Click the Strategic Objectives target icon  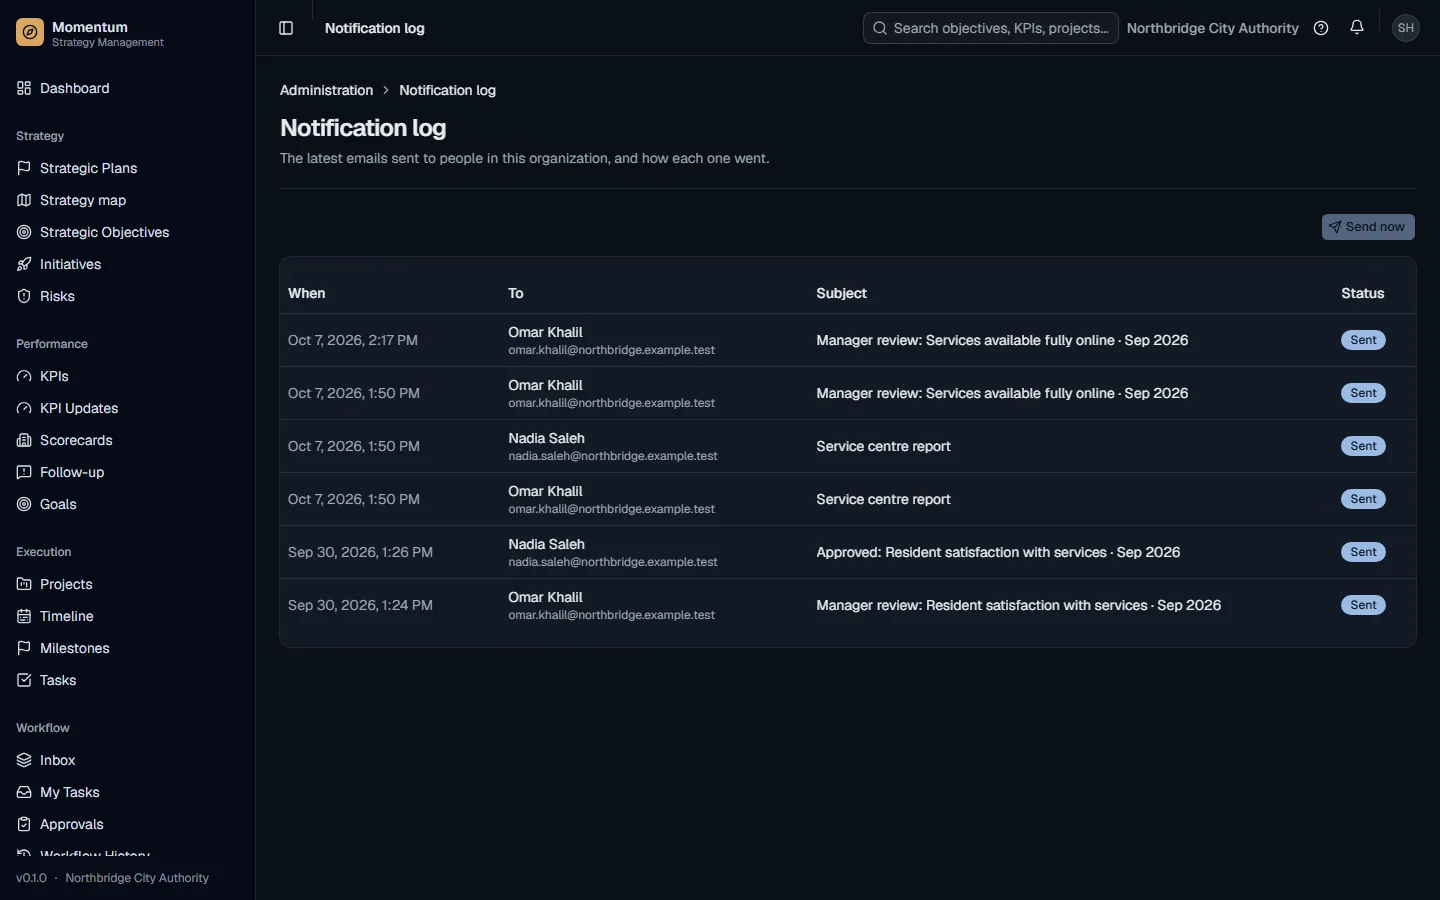click(x=24, y=232)
